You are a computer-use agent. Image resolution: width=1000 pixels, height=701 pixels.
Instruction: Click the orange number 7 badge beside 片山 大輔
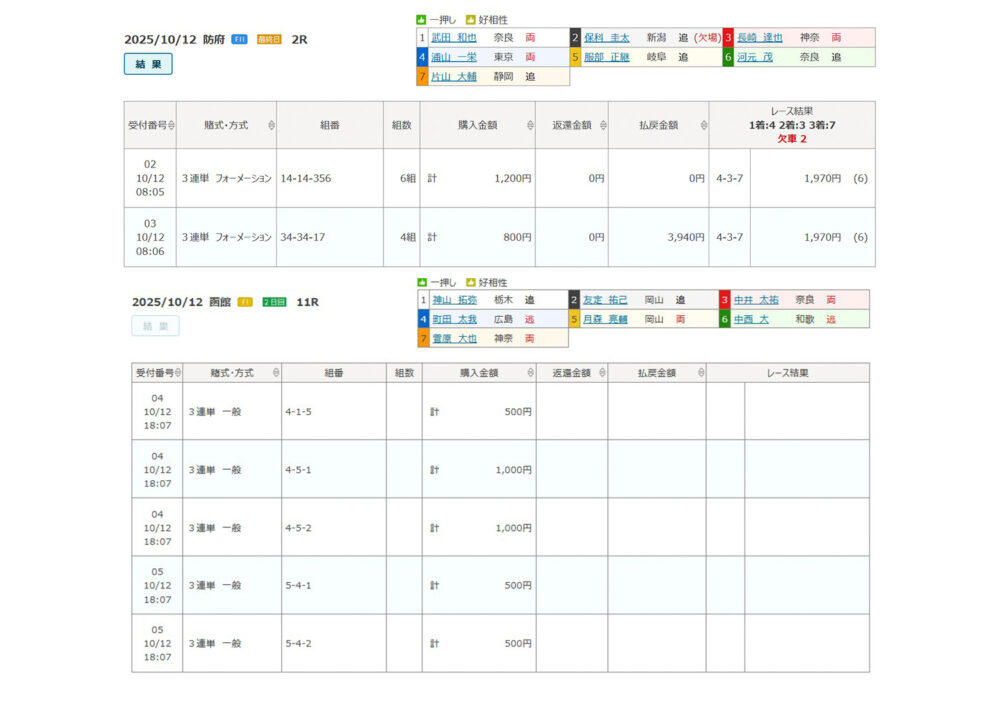[423, 76]
